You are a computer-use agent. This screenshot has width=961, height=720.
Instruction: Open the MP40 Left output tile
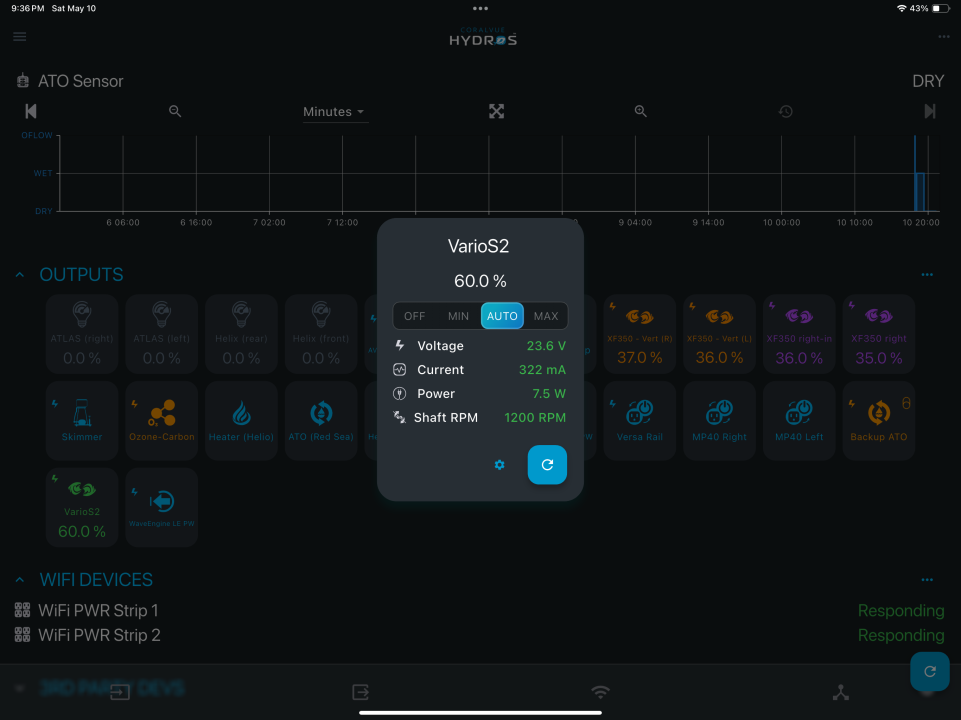tap(799, 420)
